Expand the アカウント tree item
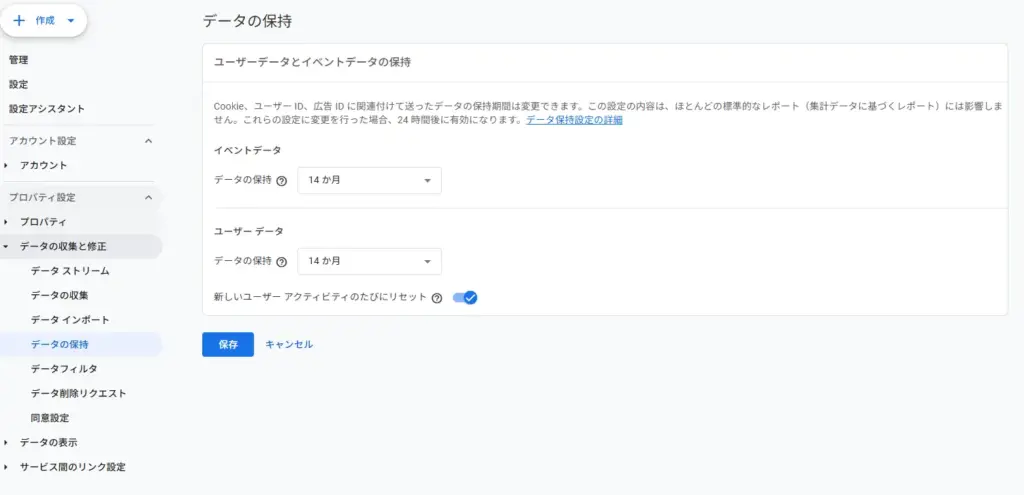The image size is (1024, 495). [x=6, y=166]
